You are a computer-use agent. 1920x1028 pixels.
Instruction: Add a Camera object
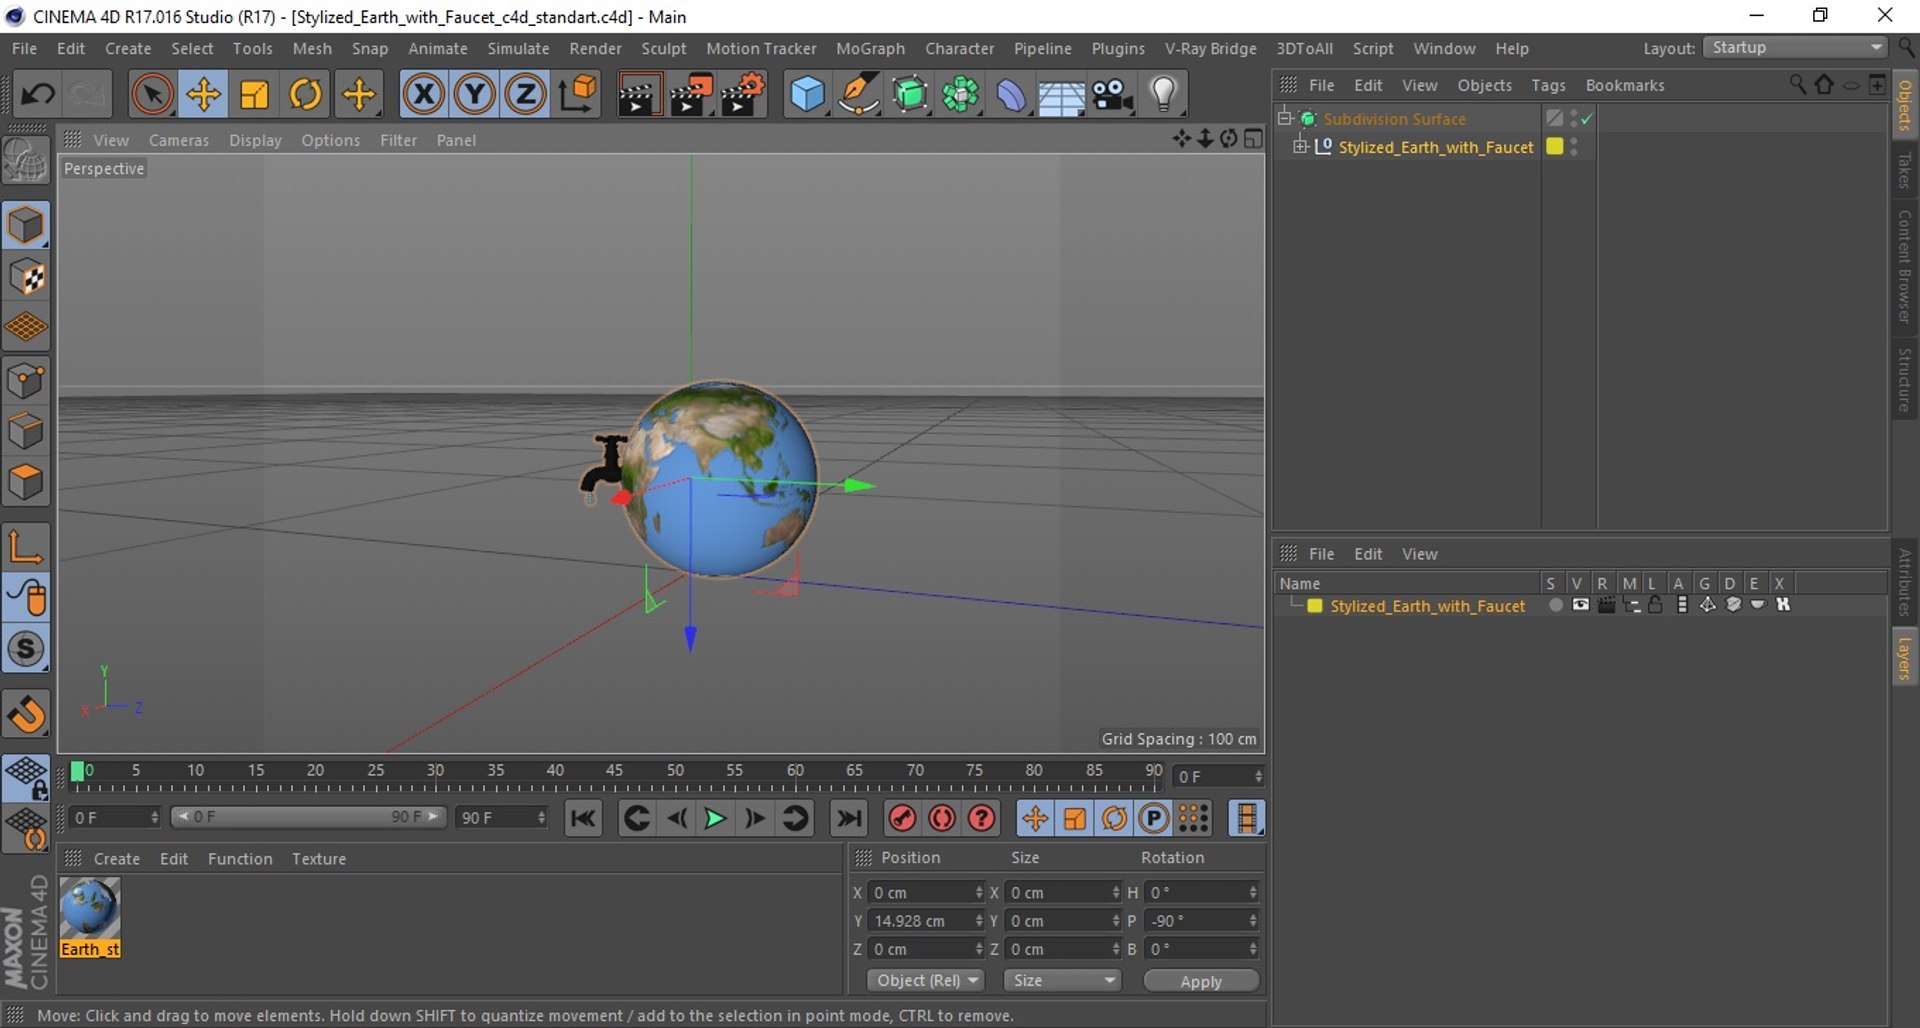point(1112,95)
